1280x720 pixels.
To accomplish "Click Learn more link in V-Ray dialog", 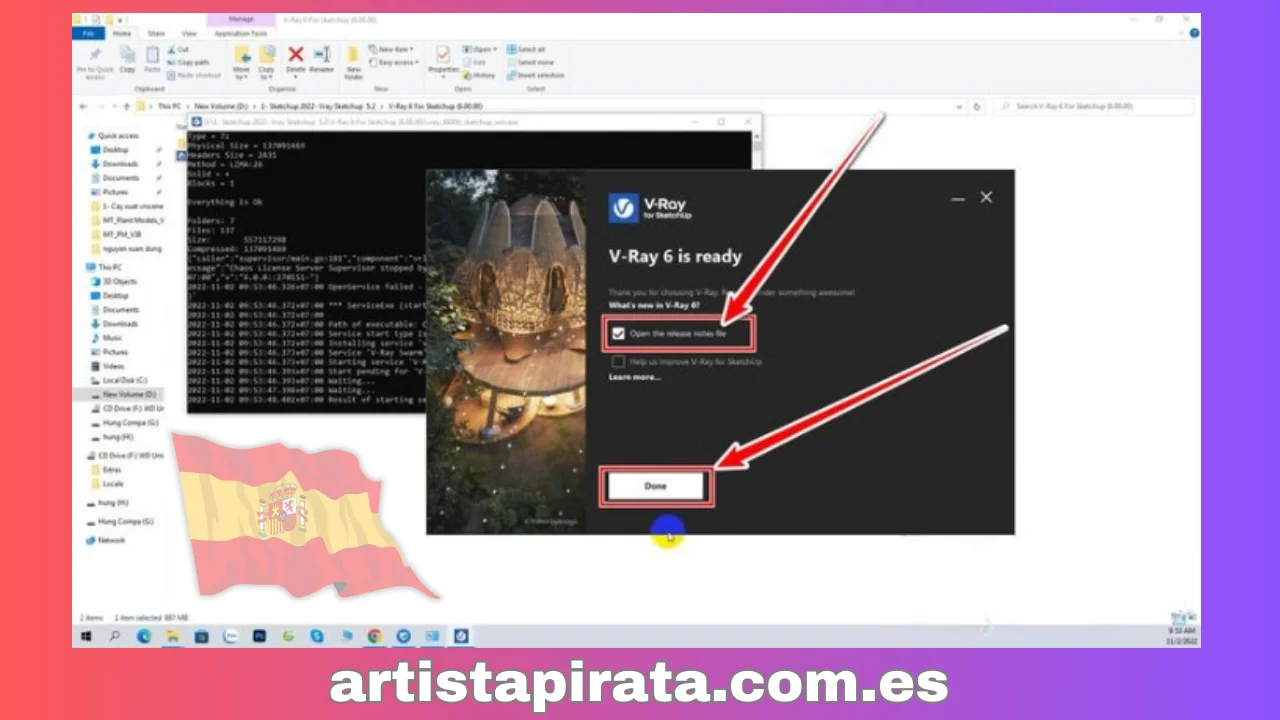I will click(634, 377).
